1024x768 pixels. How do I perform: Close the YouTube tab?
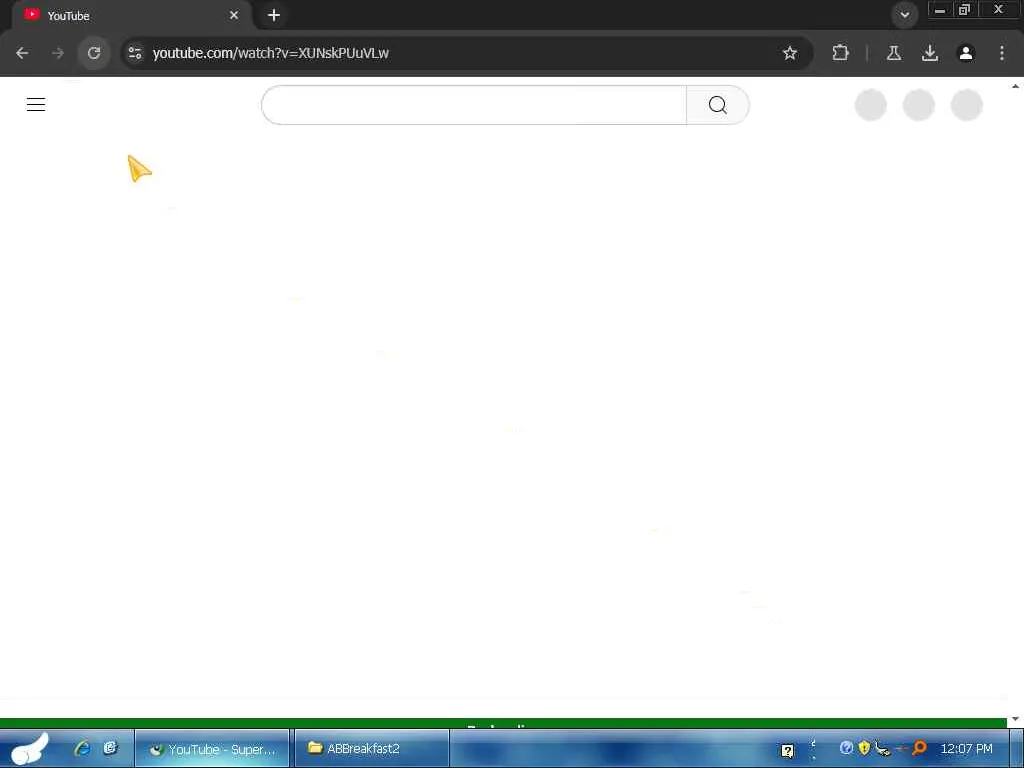coord(234,15)
